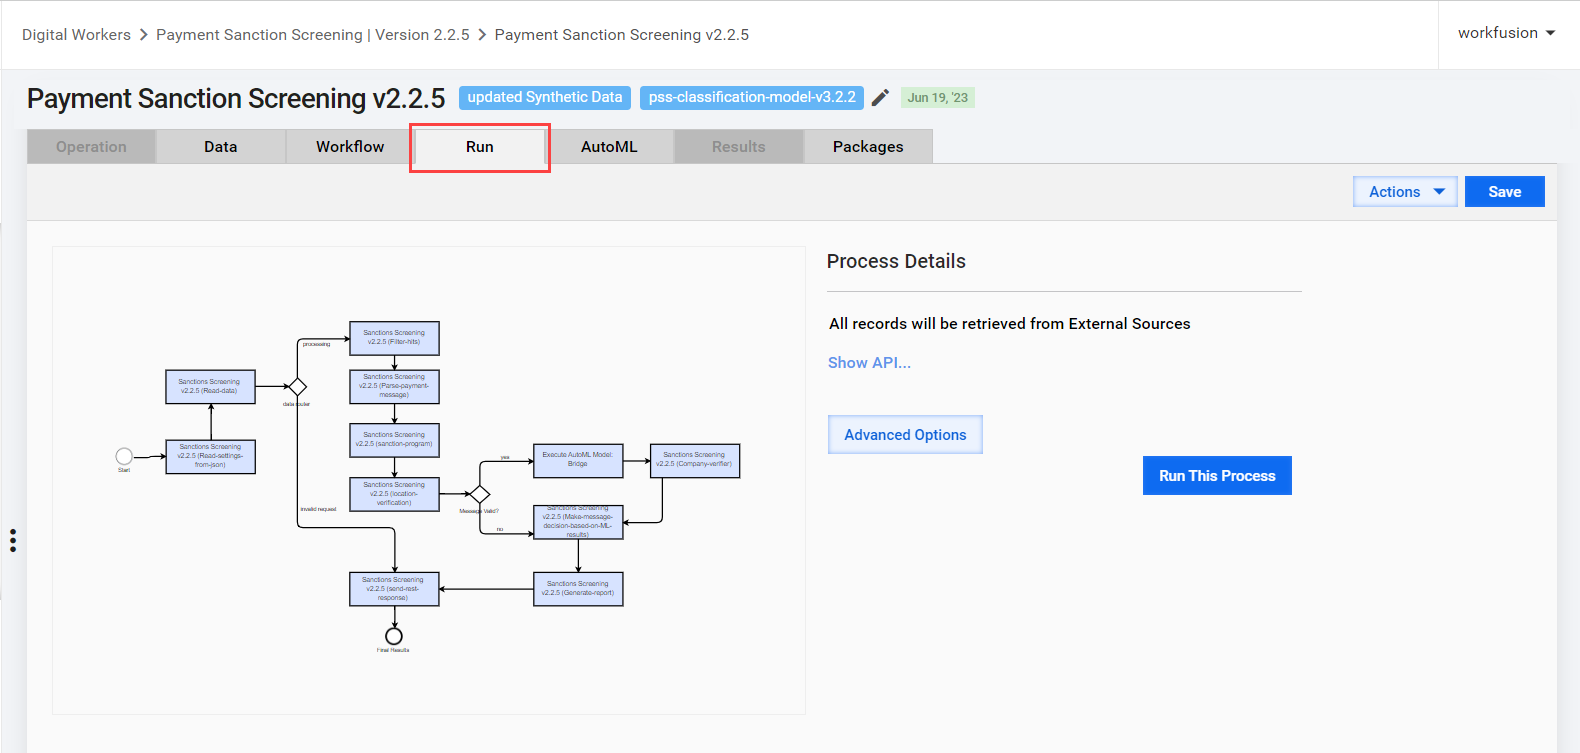Viewport: 1580px width, 753px height.
Task: Click the pss-classification-model-v3.2.2 tag
Action: pos(752,97)
